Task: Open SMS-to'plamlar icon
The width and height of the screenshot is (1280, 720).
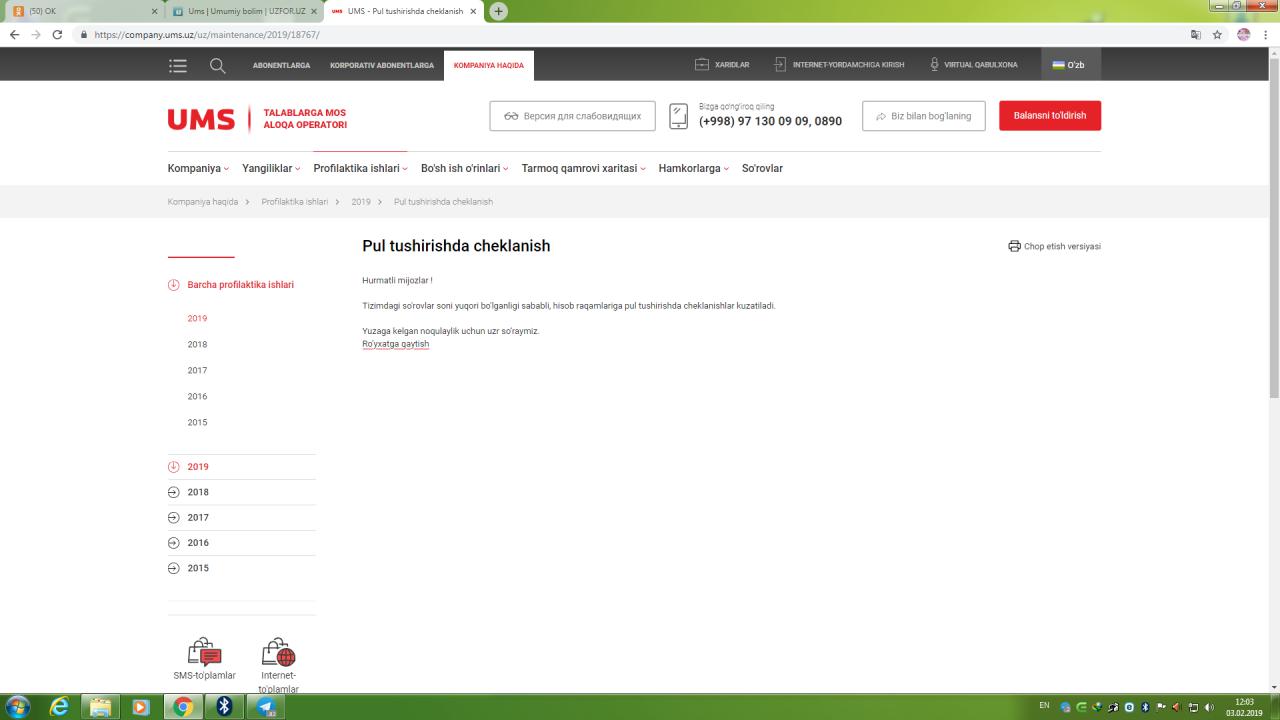Action: tap(204, 653)
